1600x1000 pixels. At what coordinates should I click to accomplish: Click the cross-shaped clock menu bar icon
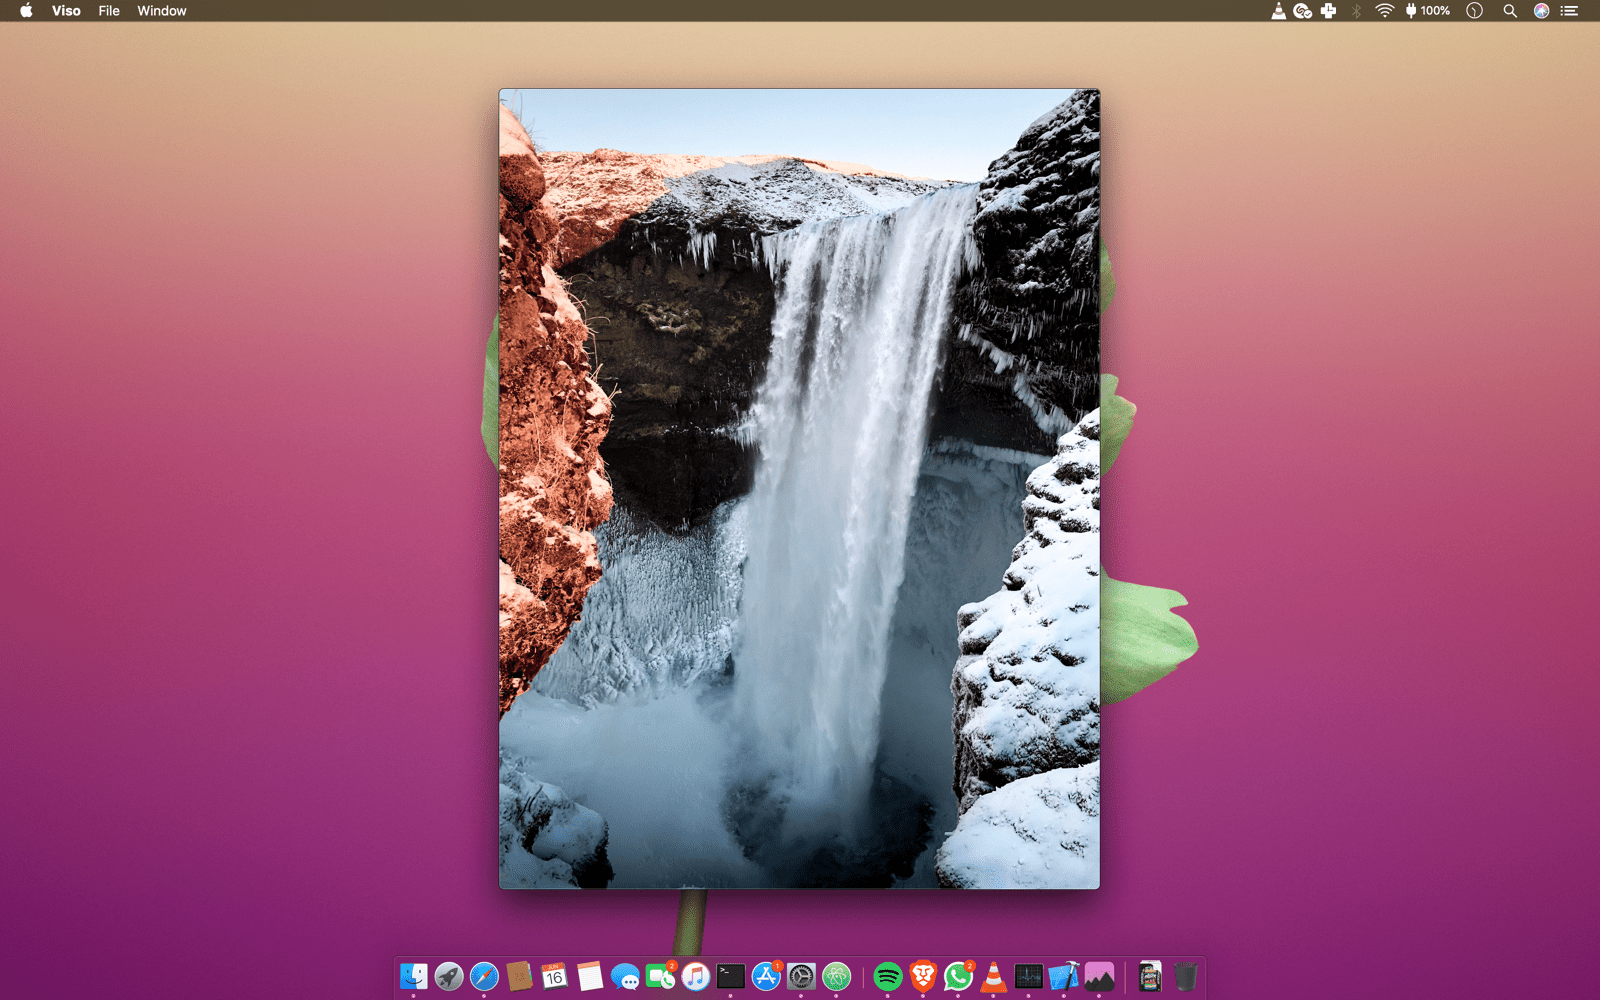pyautogui.click(x=1328, y=11)
